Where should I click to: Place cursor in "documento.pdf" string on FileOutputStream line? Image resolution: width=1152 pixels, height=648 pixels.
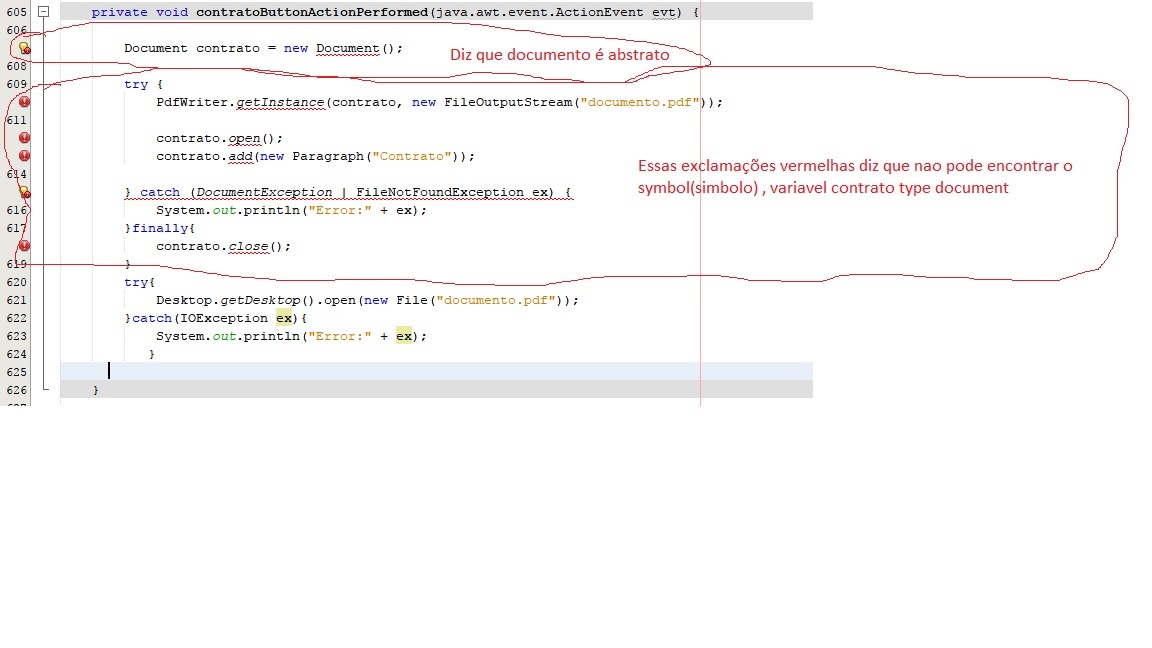[640, 102]
